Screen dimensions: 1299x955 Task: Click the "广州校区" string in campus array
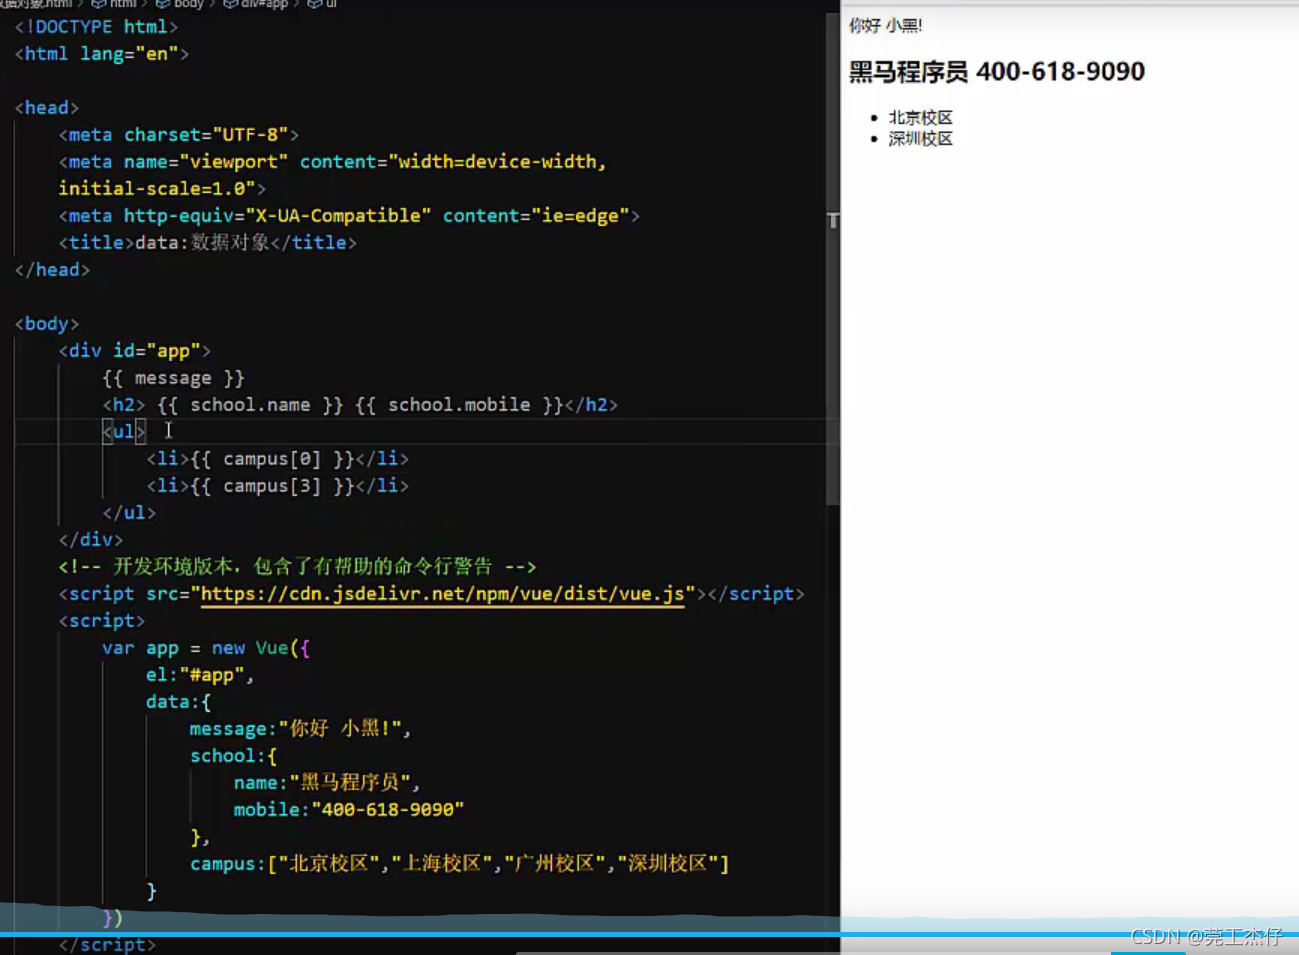click(x=554, y=864)
